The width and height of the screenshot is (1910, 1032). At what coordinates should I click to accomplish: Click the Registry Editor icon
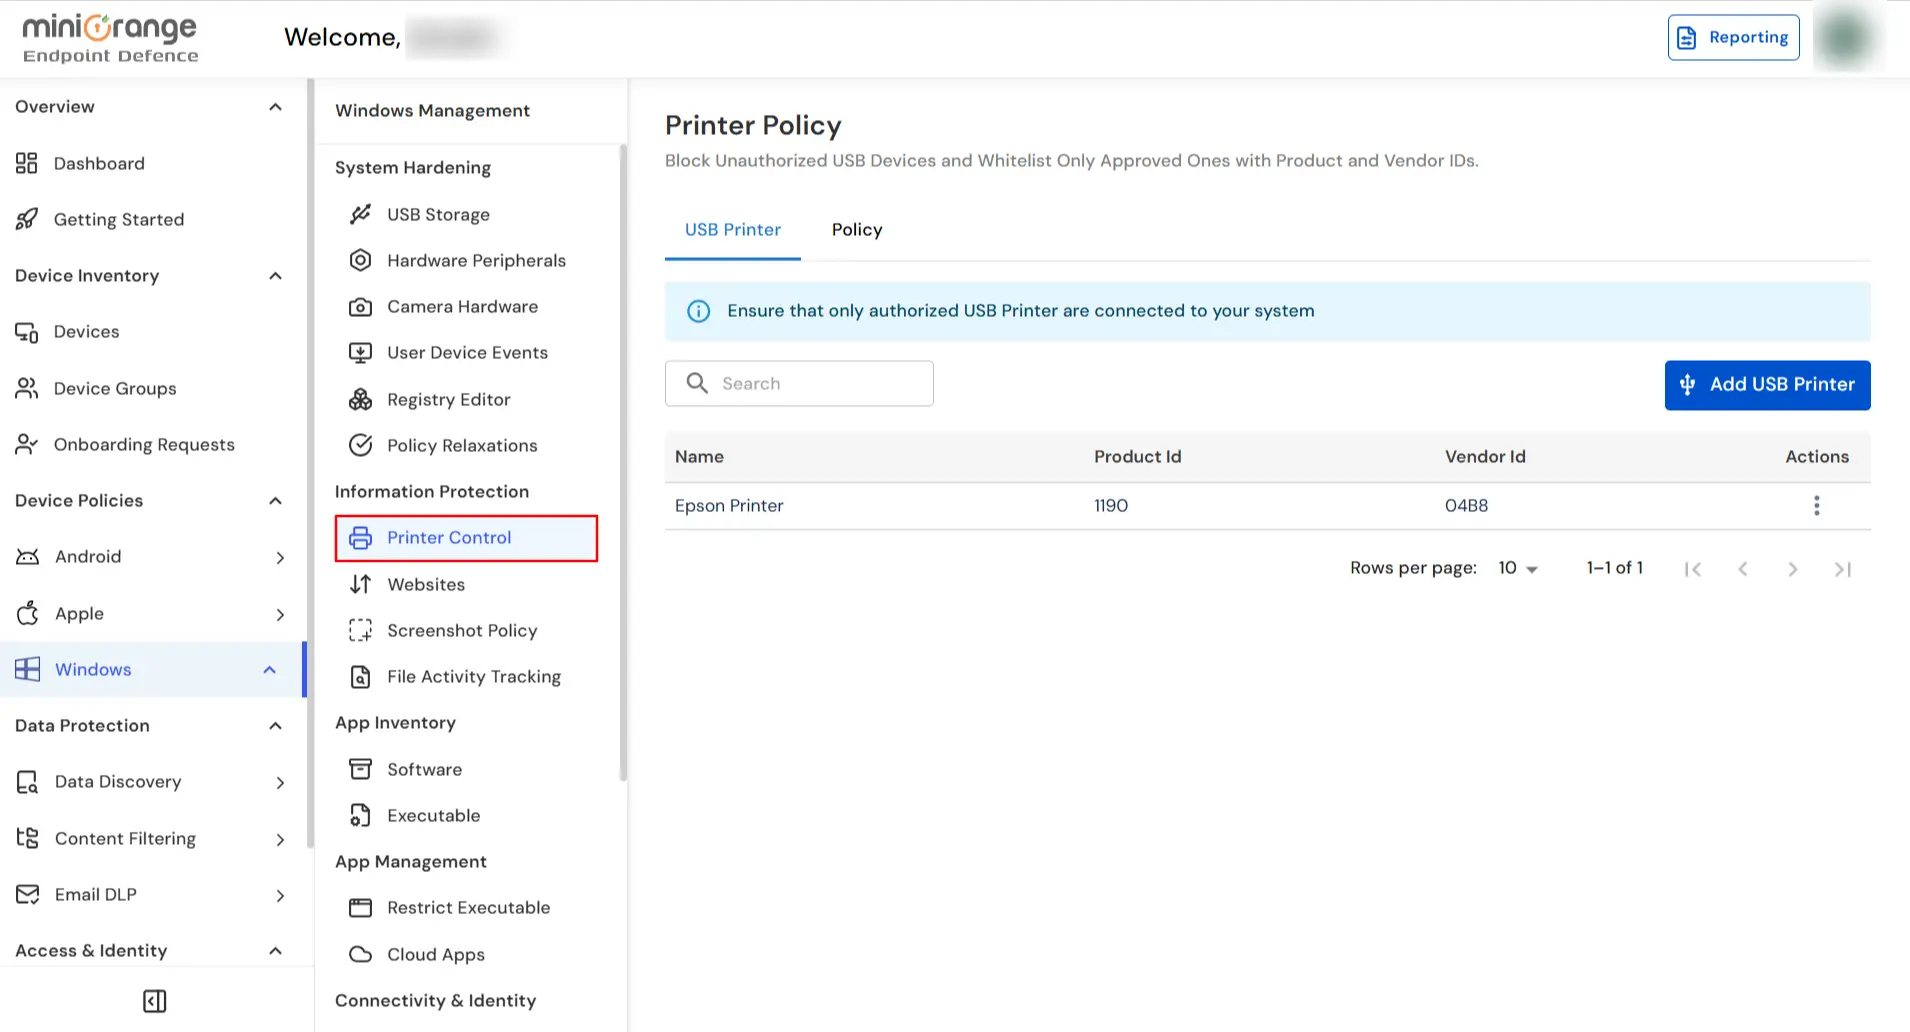pos(360,400)
